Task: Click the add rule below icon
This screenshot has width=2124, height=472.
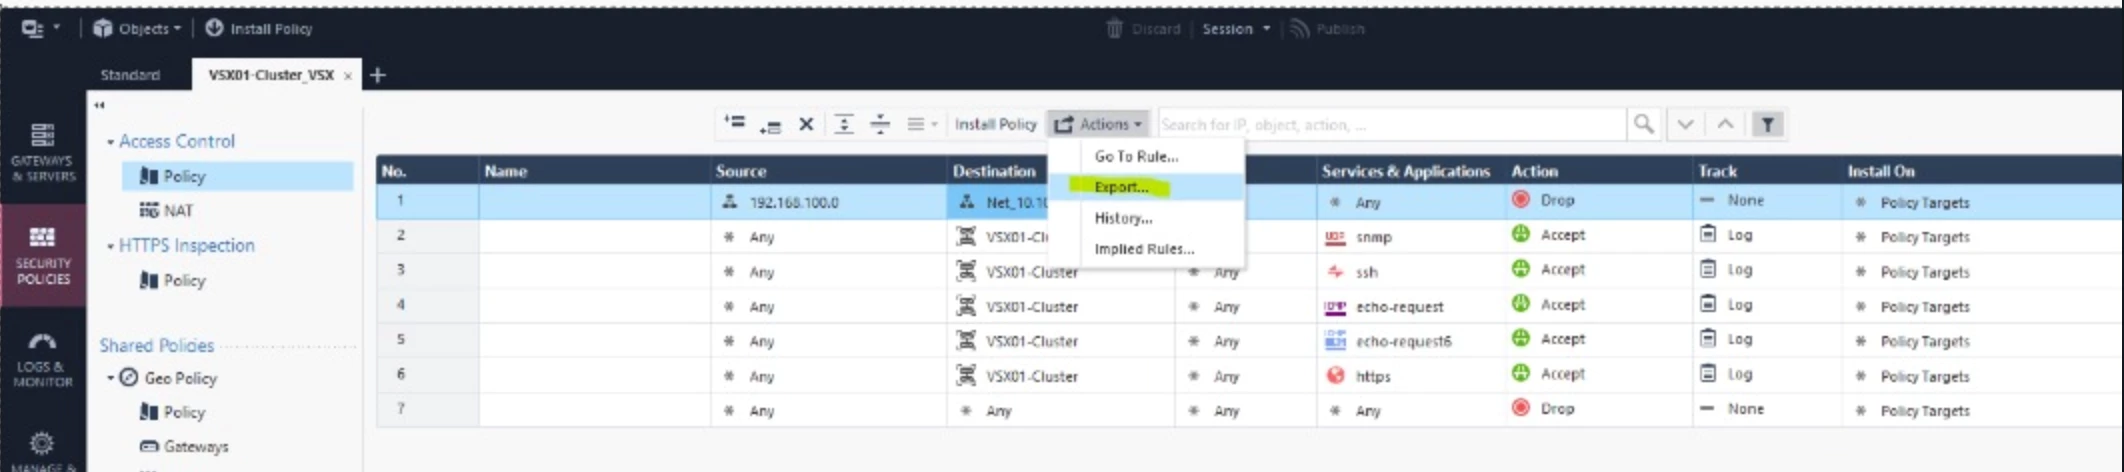Action: coord(770,125)
